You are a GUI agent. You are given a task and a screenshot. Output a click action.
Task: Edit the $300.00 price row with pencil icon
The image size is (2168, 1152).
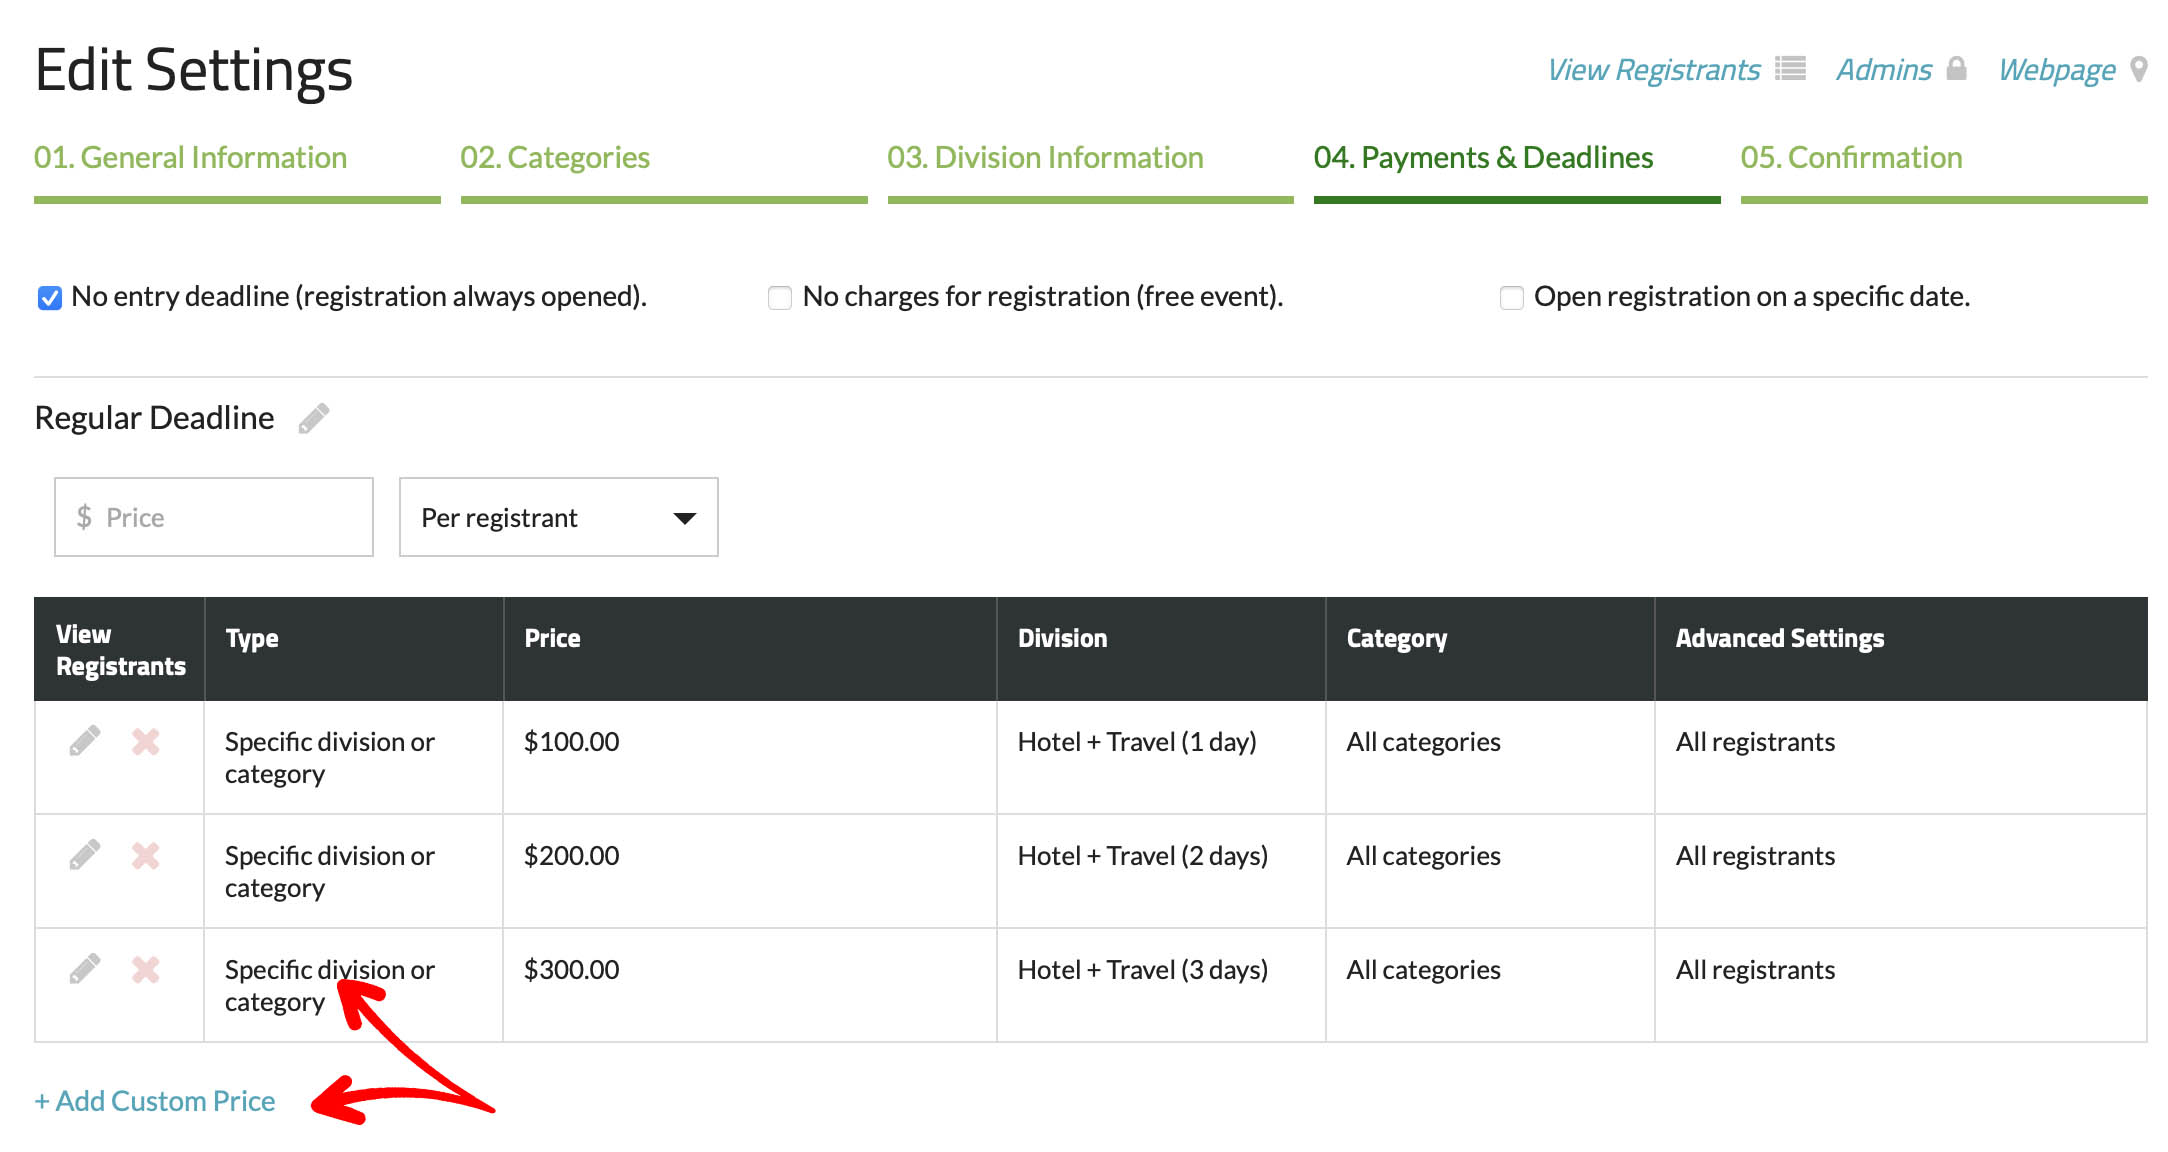tap(85, 969)
